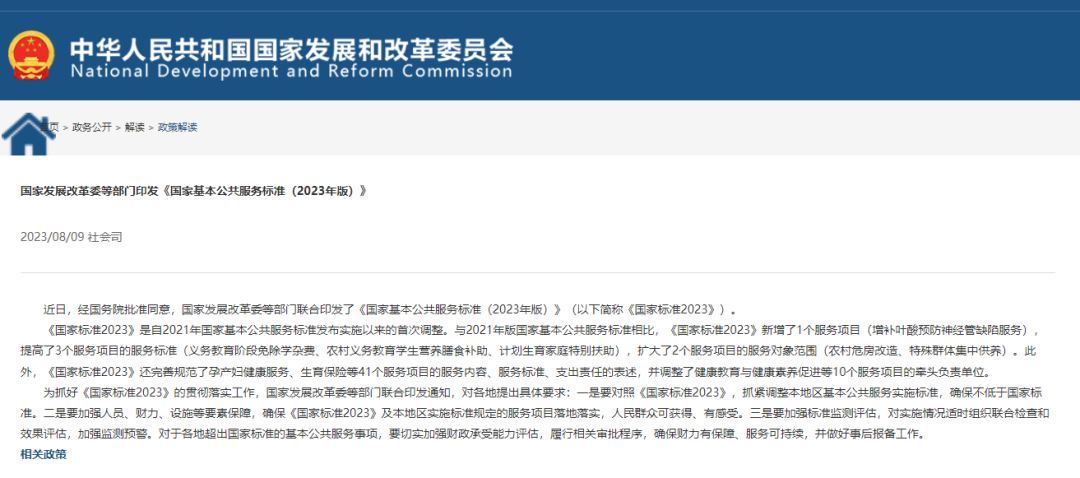Image resolution: width=1080 pixels, height=478 pixels.
Task: Click the blue home icon
Action: [28, 134]
